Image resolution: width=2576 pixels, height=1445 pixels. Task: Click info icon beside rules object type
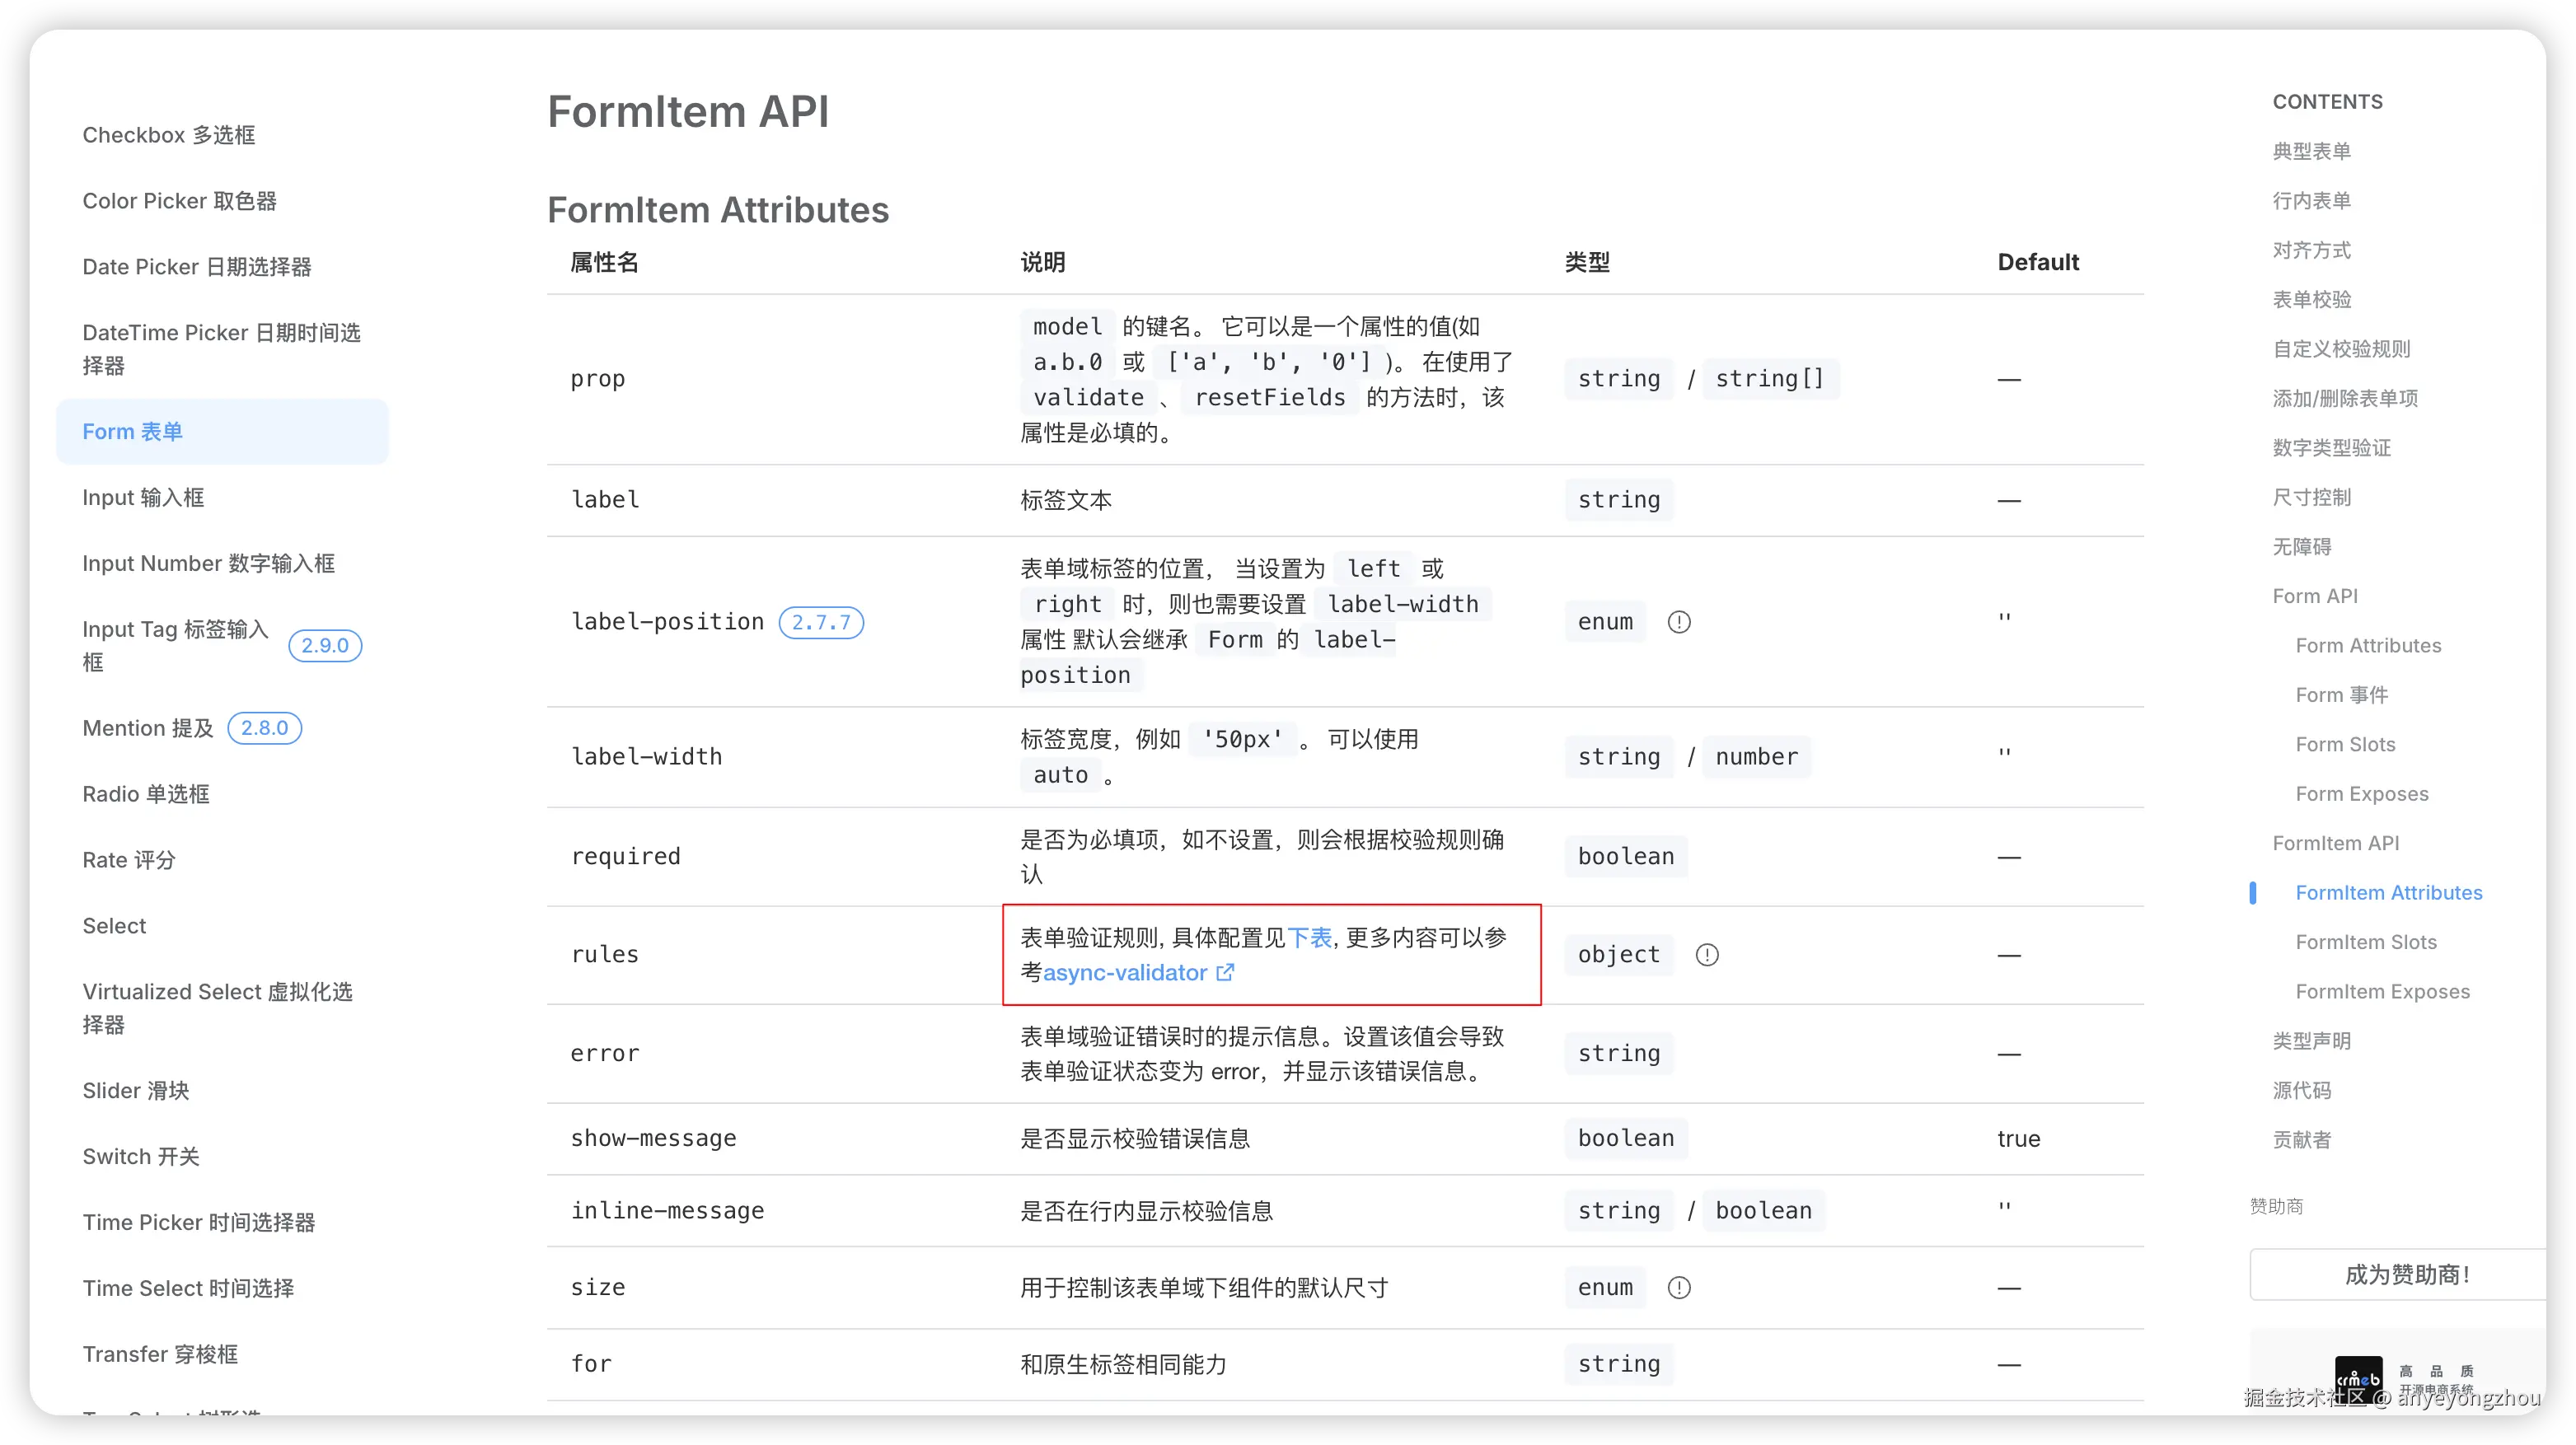pyautogui.click(x=1707, y=955)
